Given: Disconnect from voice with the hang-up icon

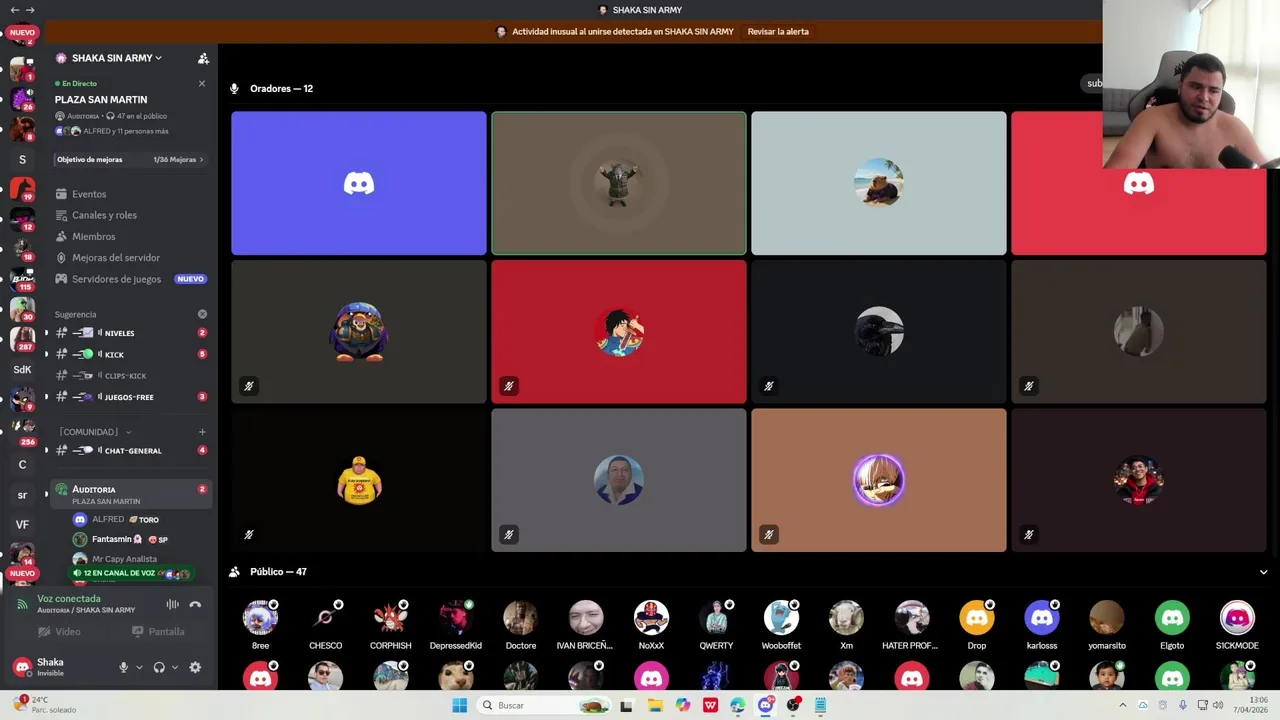Looking at the screenshot, I should point(195,604).
